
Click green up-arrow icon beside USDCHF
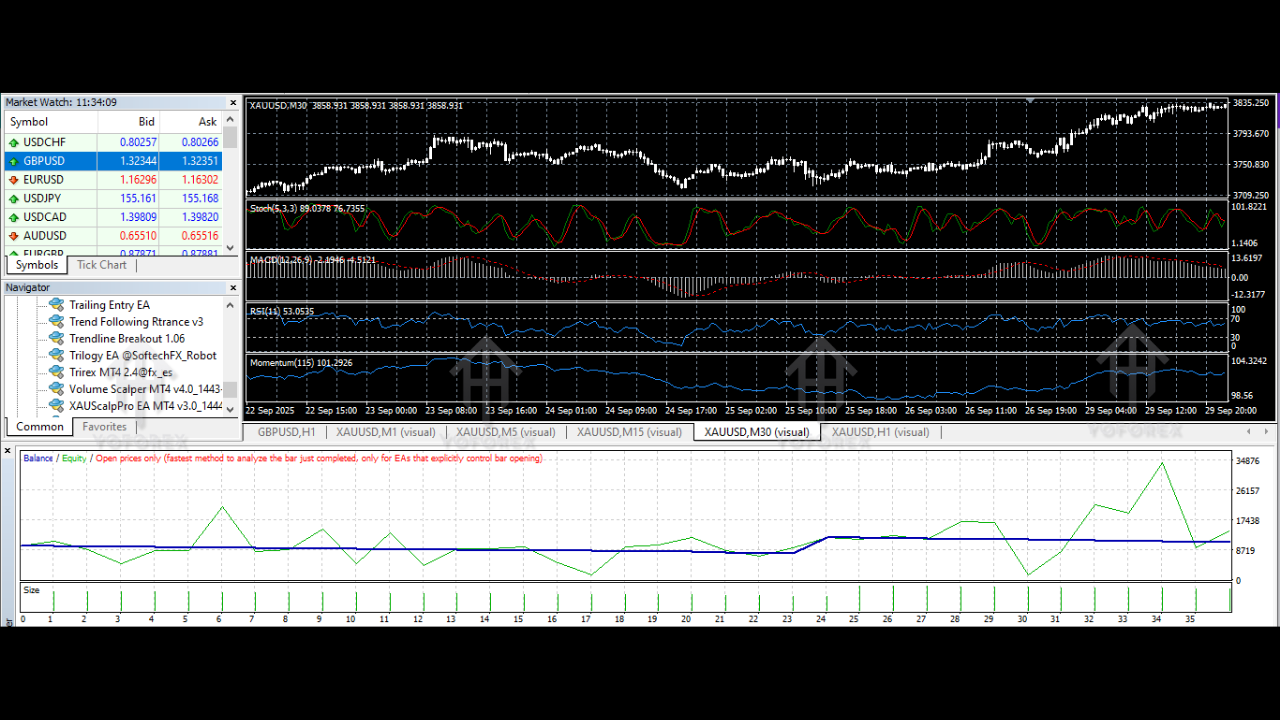12,142
